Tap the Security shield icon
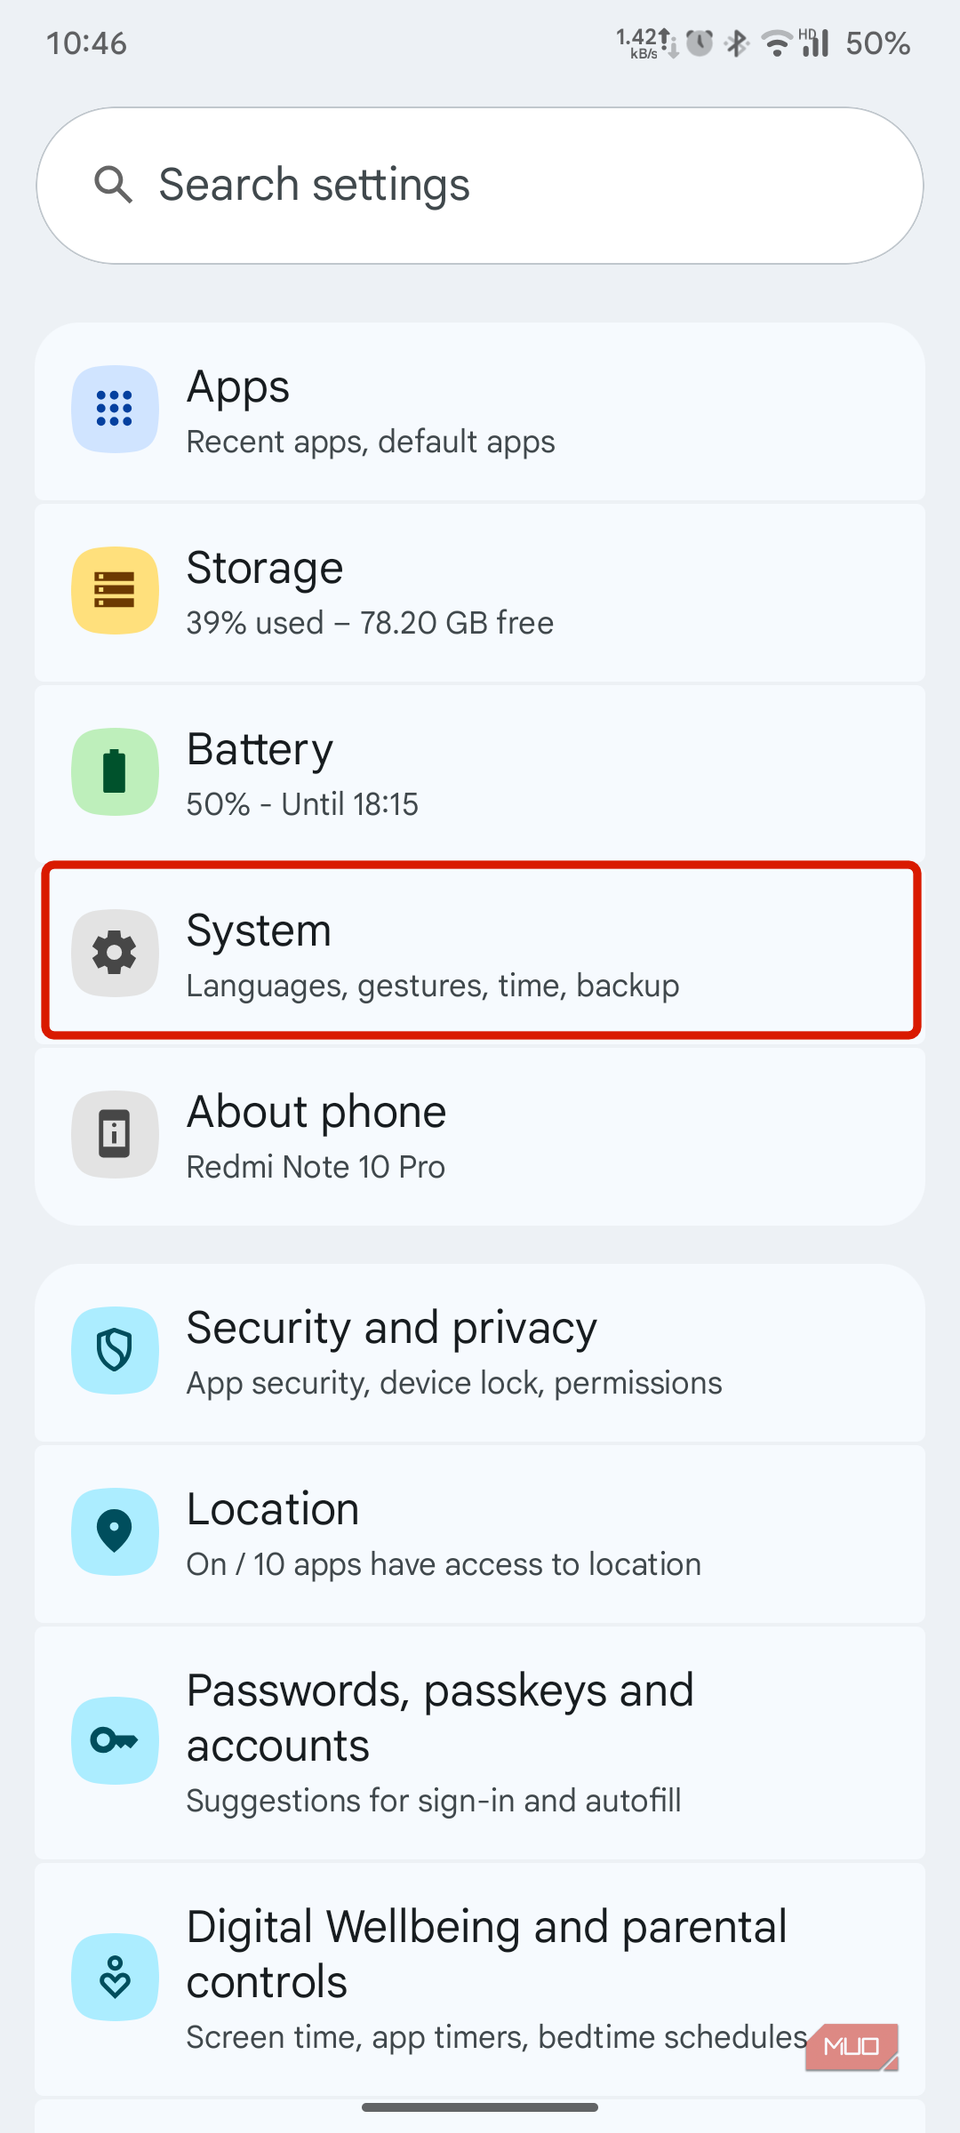The width and height of the screenshot is (960, 2133). (115, 1350)
